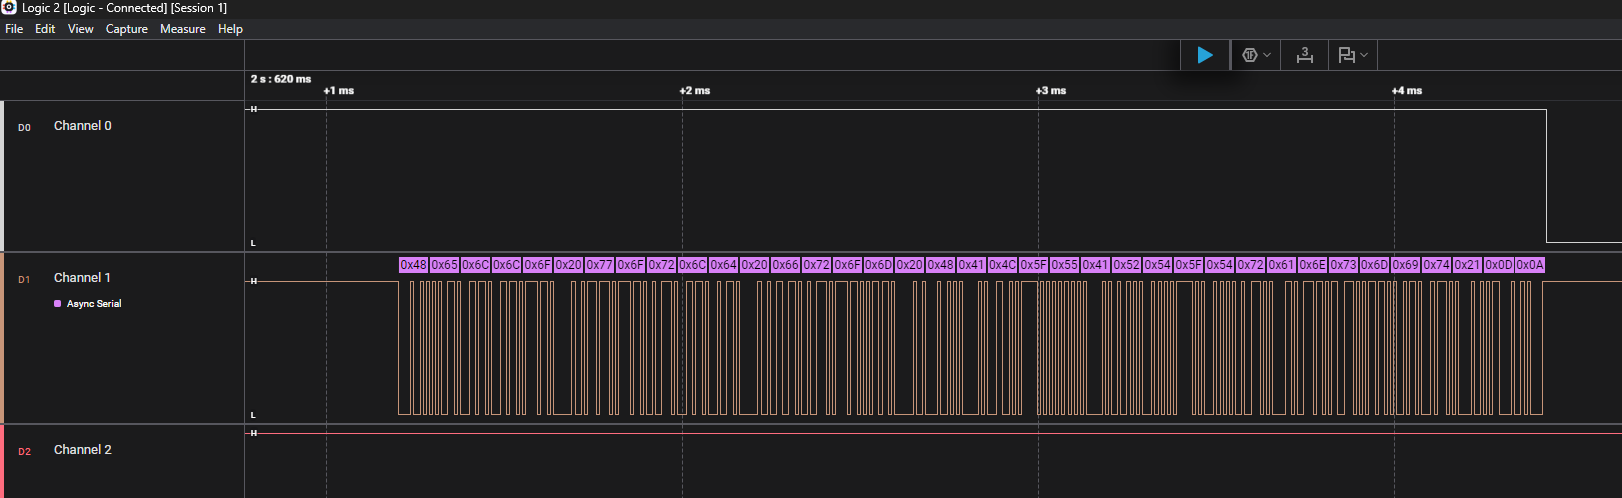Select the decoded 0x66 byte box

click(x=786, y=265)
